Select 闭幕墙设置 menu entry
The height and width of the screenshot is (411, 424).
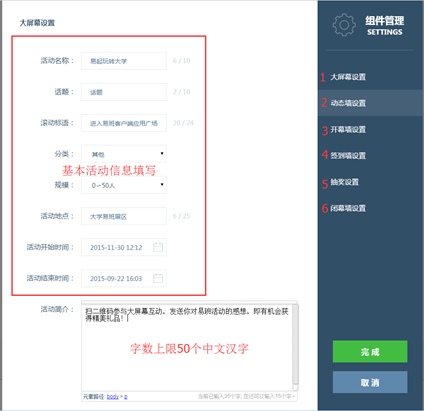(x=370, y=208)
